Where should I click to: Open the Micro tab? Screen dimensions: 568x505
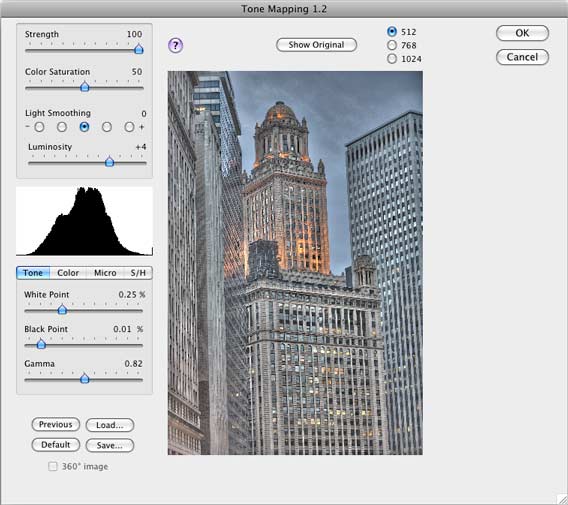coord(105,273)
